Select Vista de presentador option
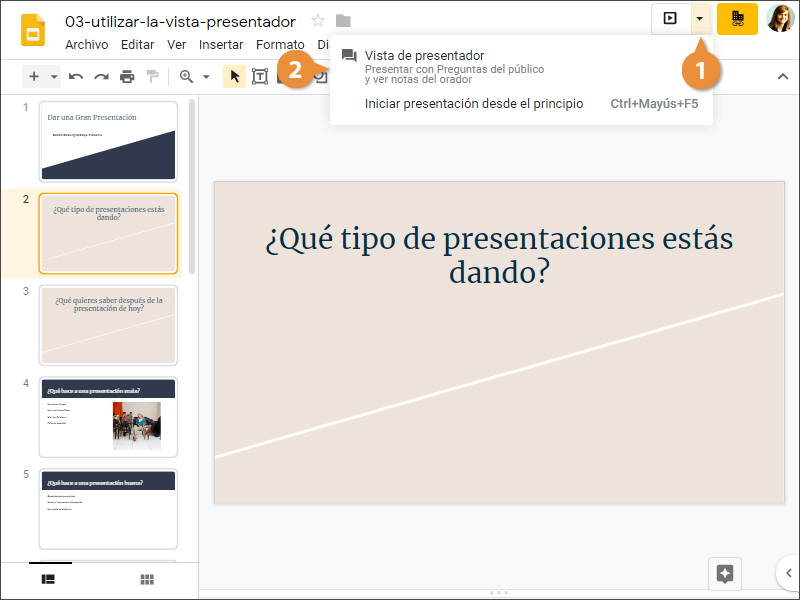 tap(424, 56)
